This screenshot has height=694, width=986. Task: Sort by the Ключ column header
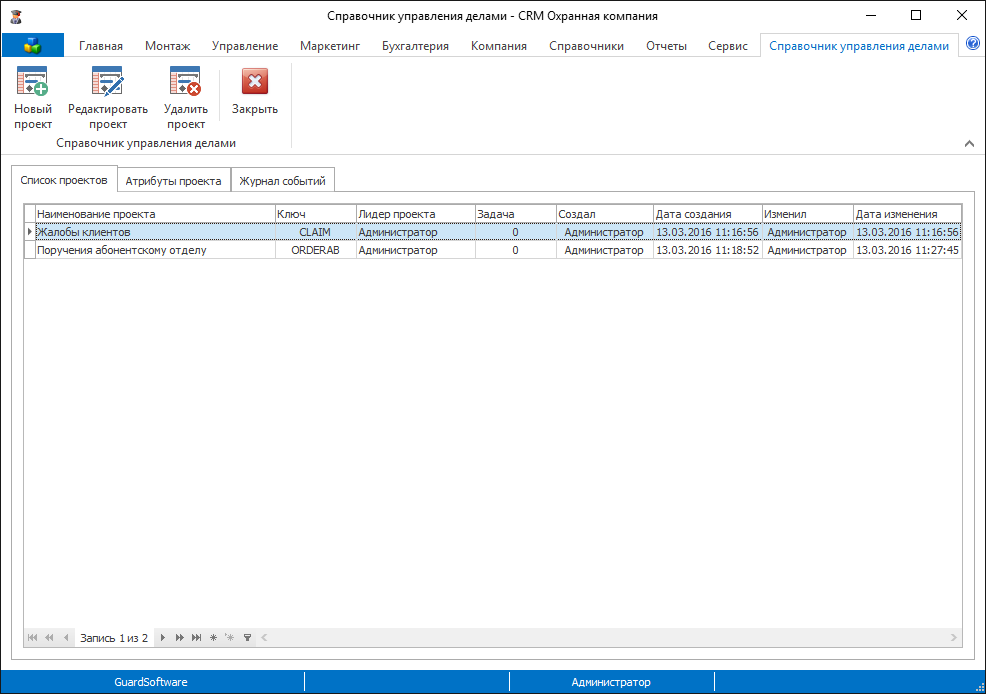[x=316, y=214]
